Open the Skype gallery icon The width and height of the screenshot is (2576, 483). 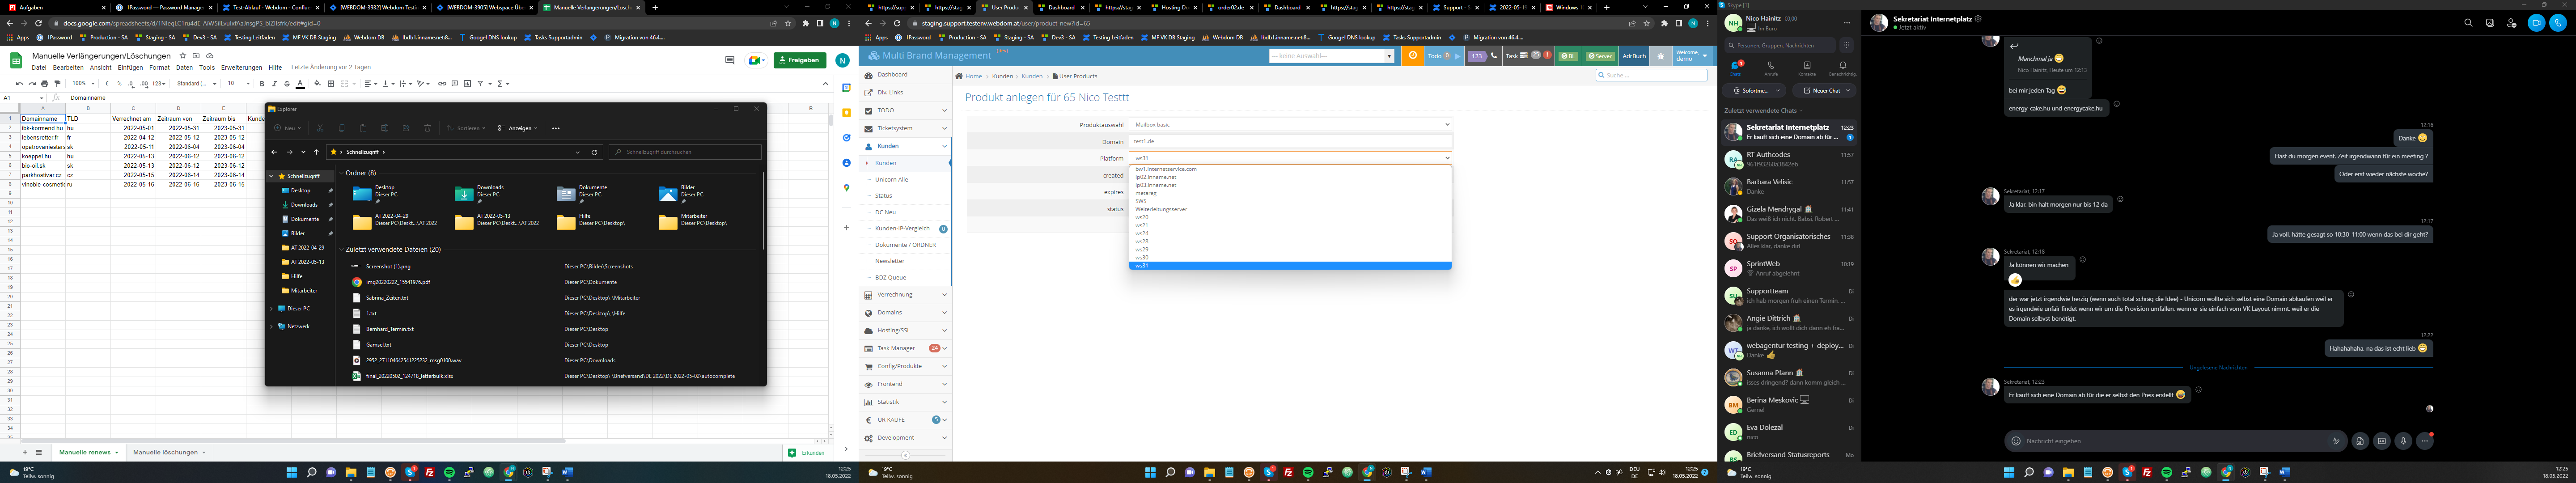click(x=2490, y=23)
